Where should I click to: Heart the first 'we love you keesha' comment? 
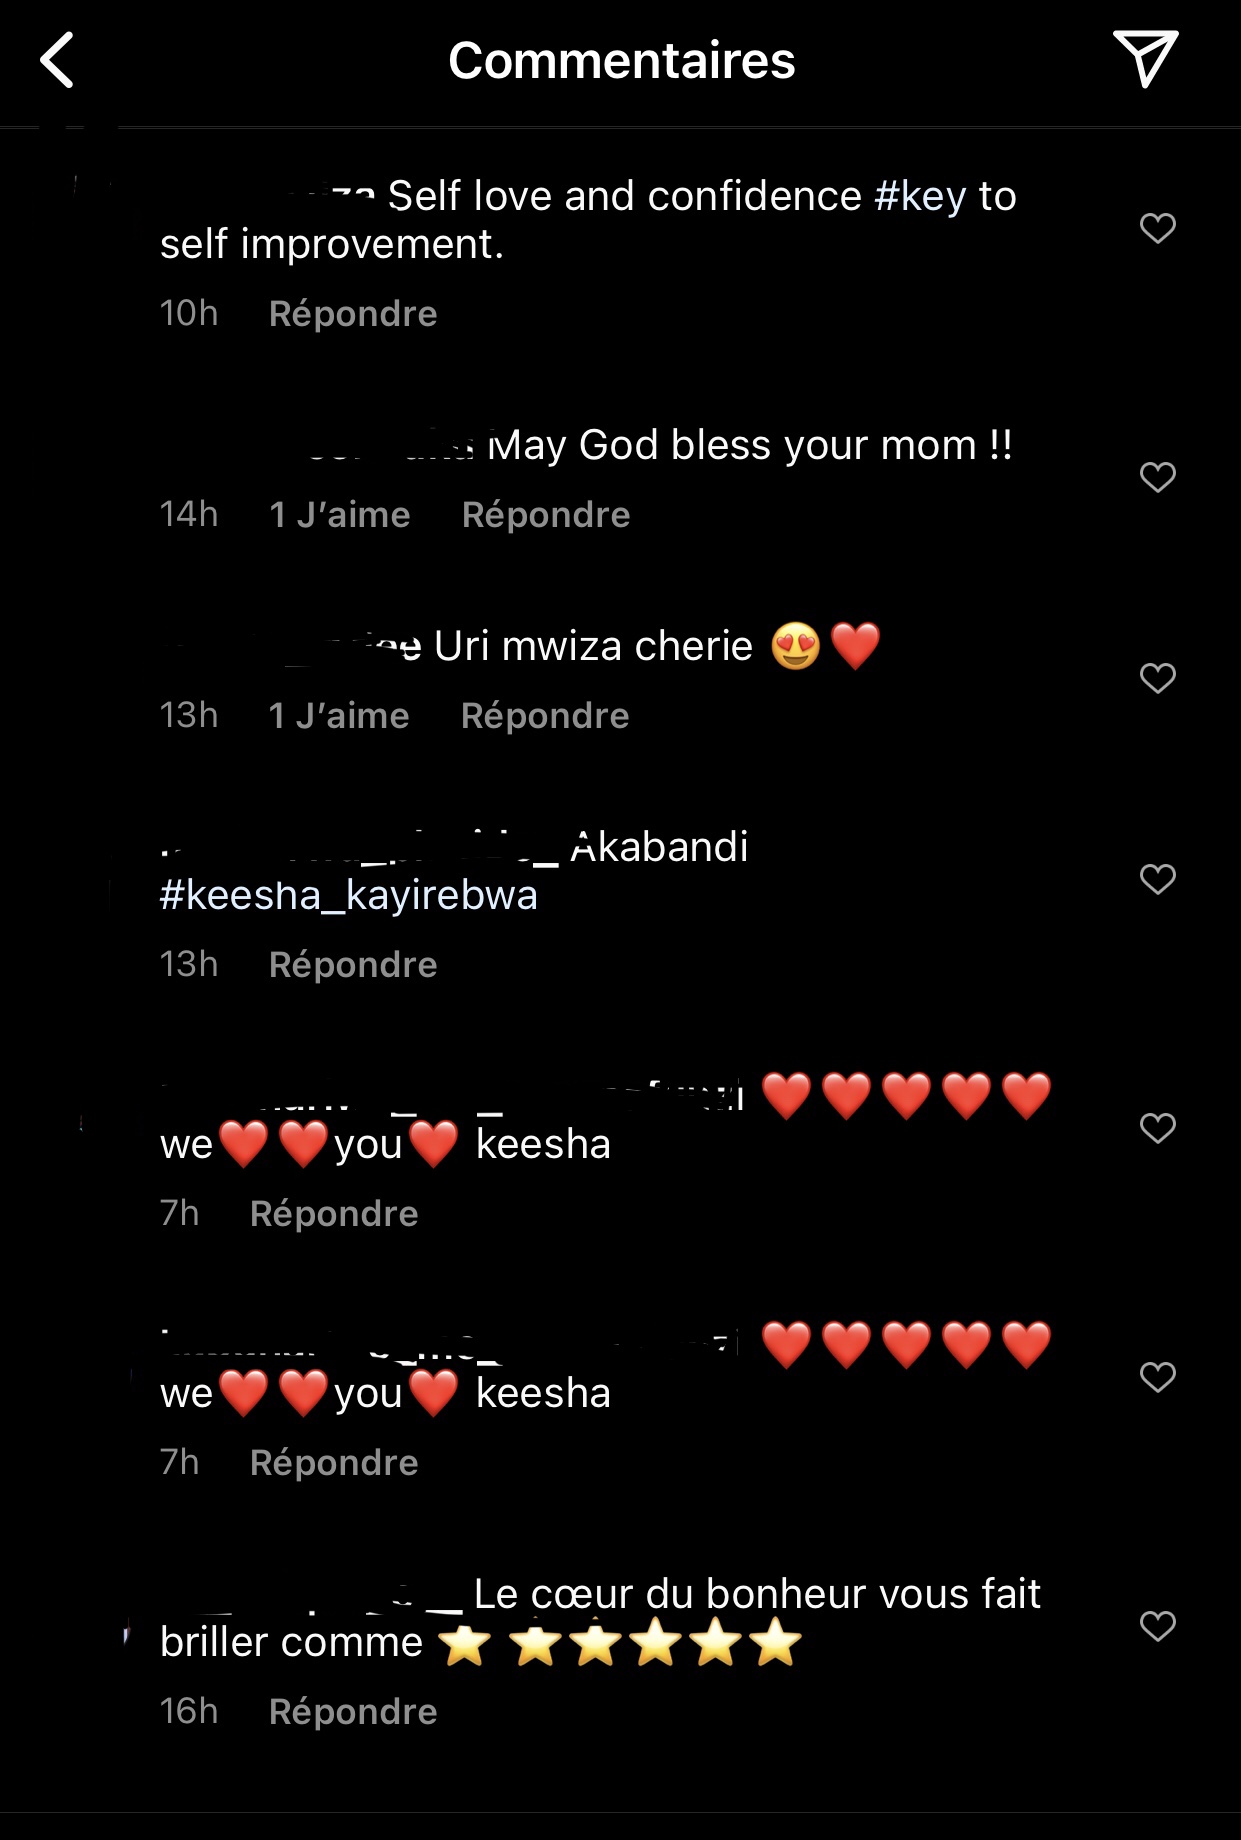click(1157, 1128)
